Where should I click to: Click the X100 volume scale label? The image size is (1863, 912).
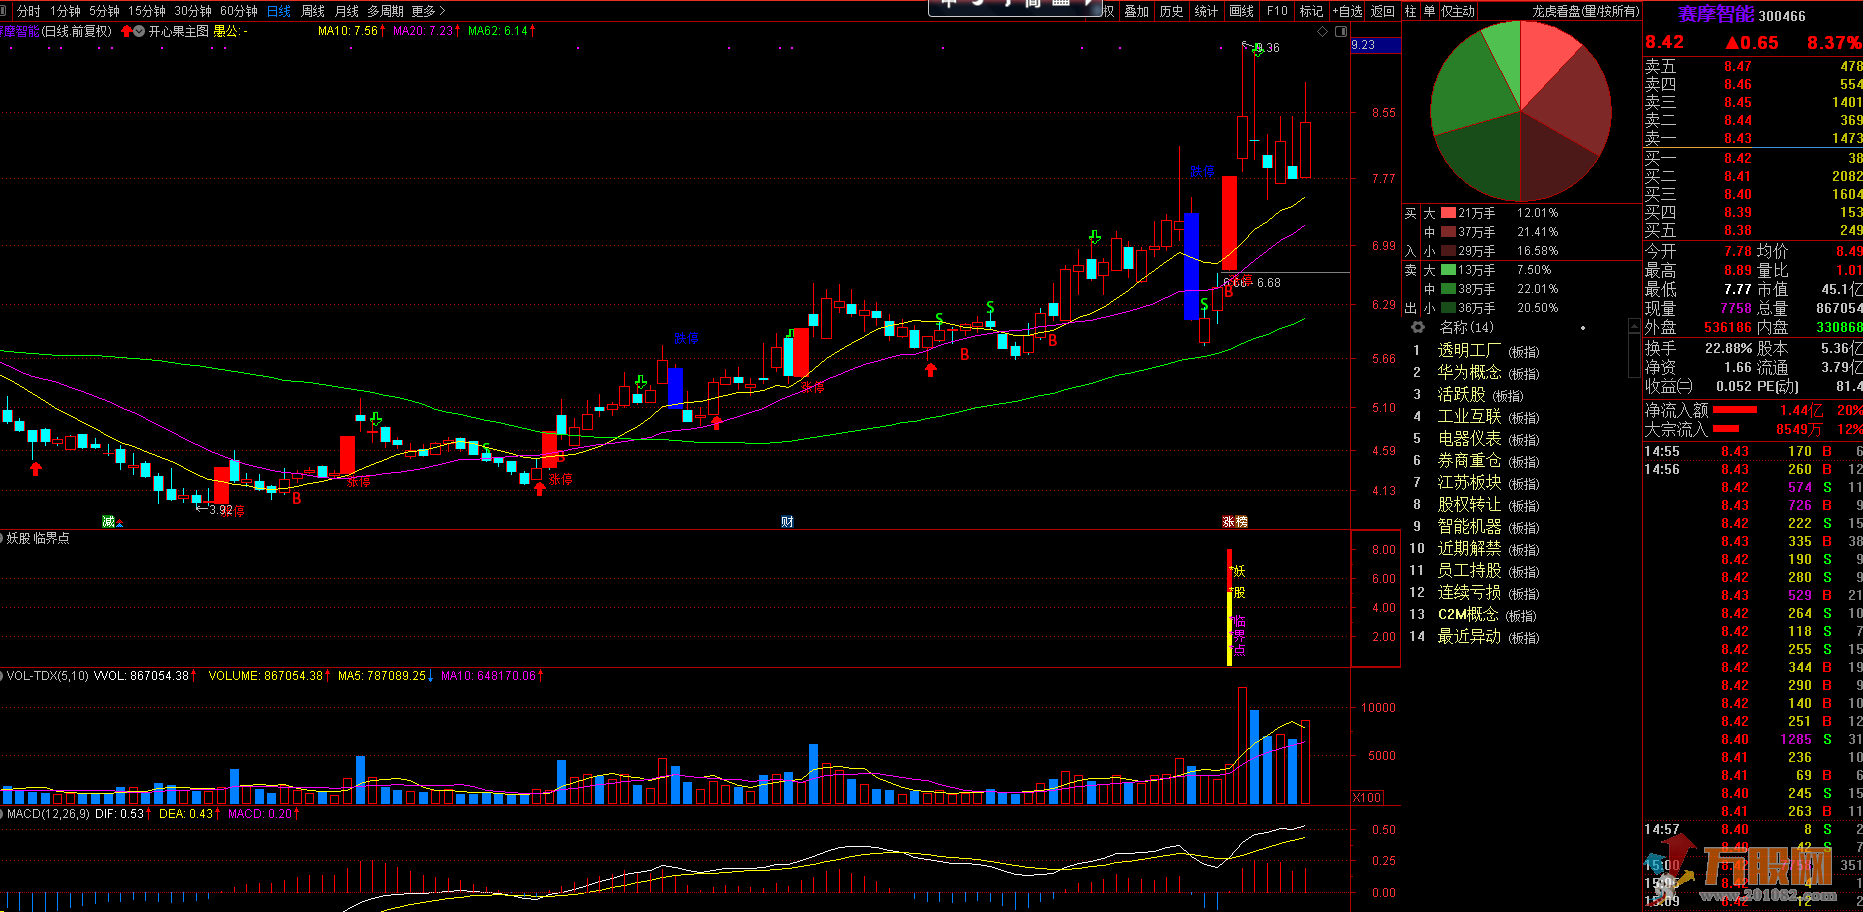click(x=1366, y=798)
